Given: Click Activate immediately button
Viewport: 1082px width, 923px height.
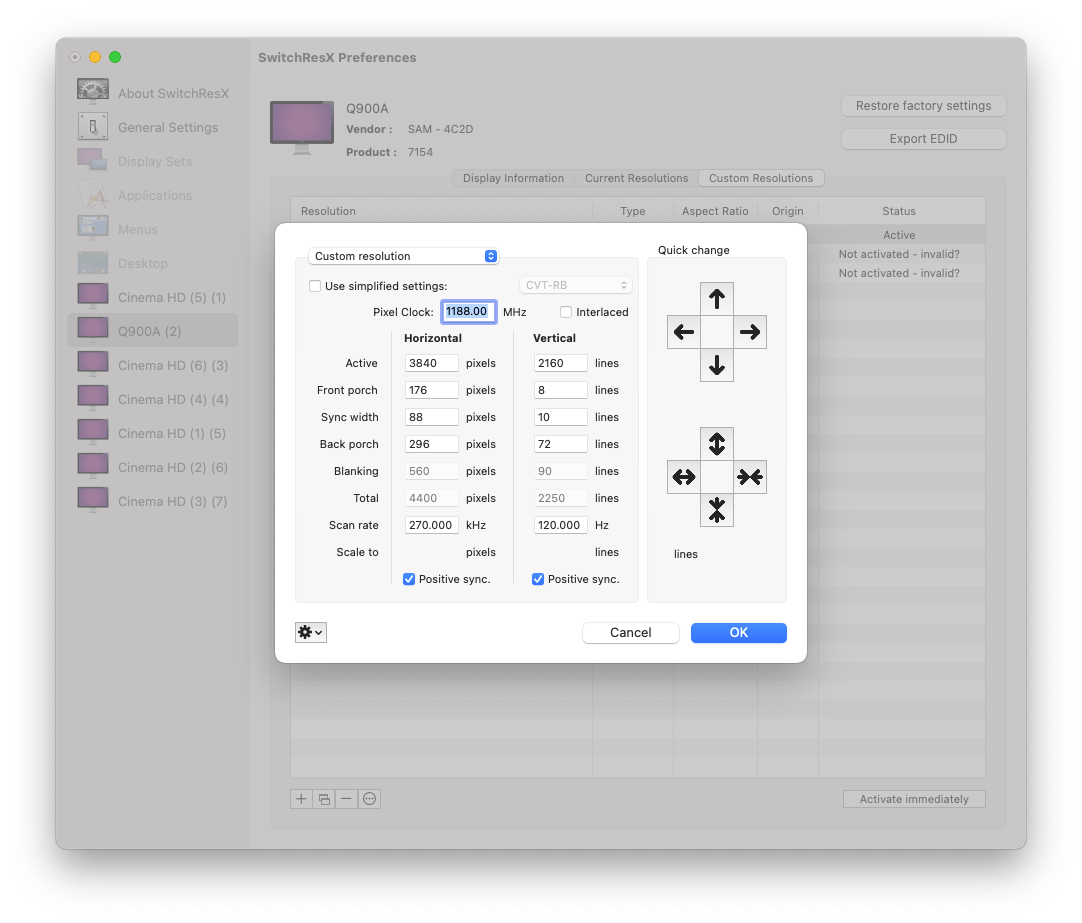Looking at the screenshot, I should tap(914, 799).
